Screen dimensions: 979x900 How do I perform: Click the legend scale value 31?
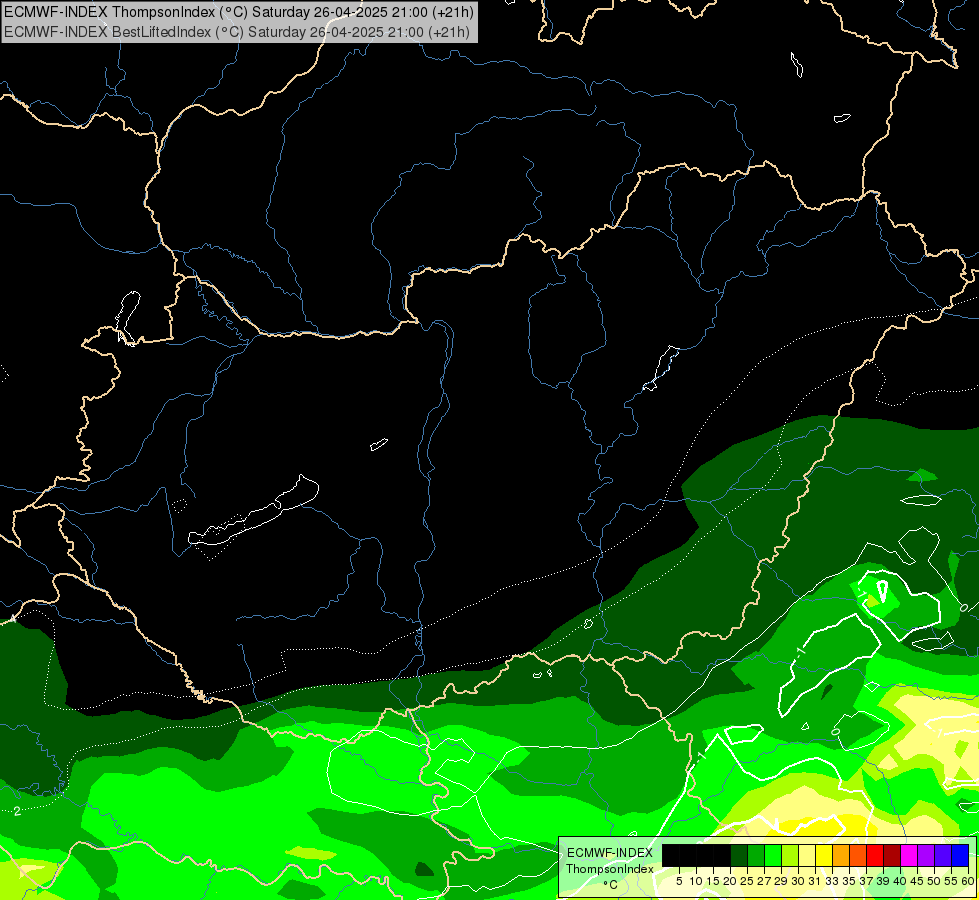pyautogui.click(x=815, y=881)
